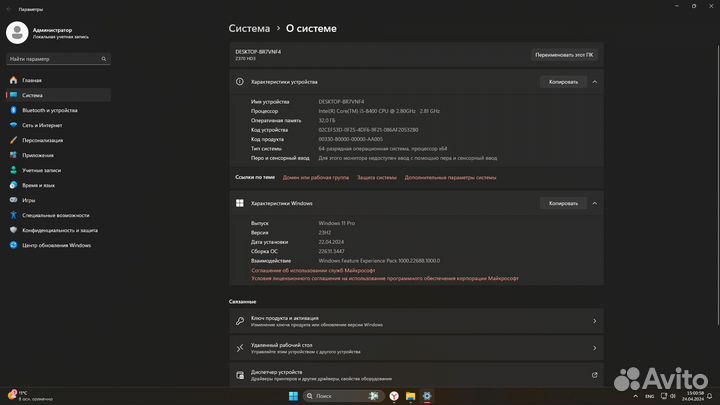
Task: Copy device specs with the Копировать button
Action: [562, 81]
